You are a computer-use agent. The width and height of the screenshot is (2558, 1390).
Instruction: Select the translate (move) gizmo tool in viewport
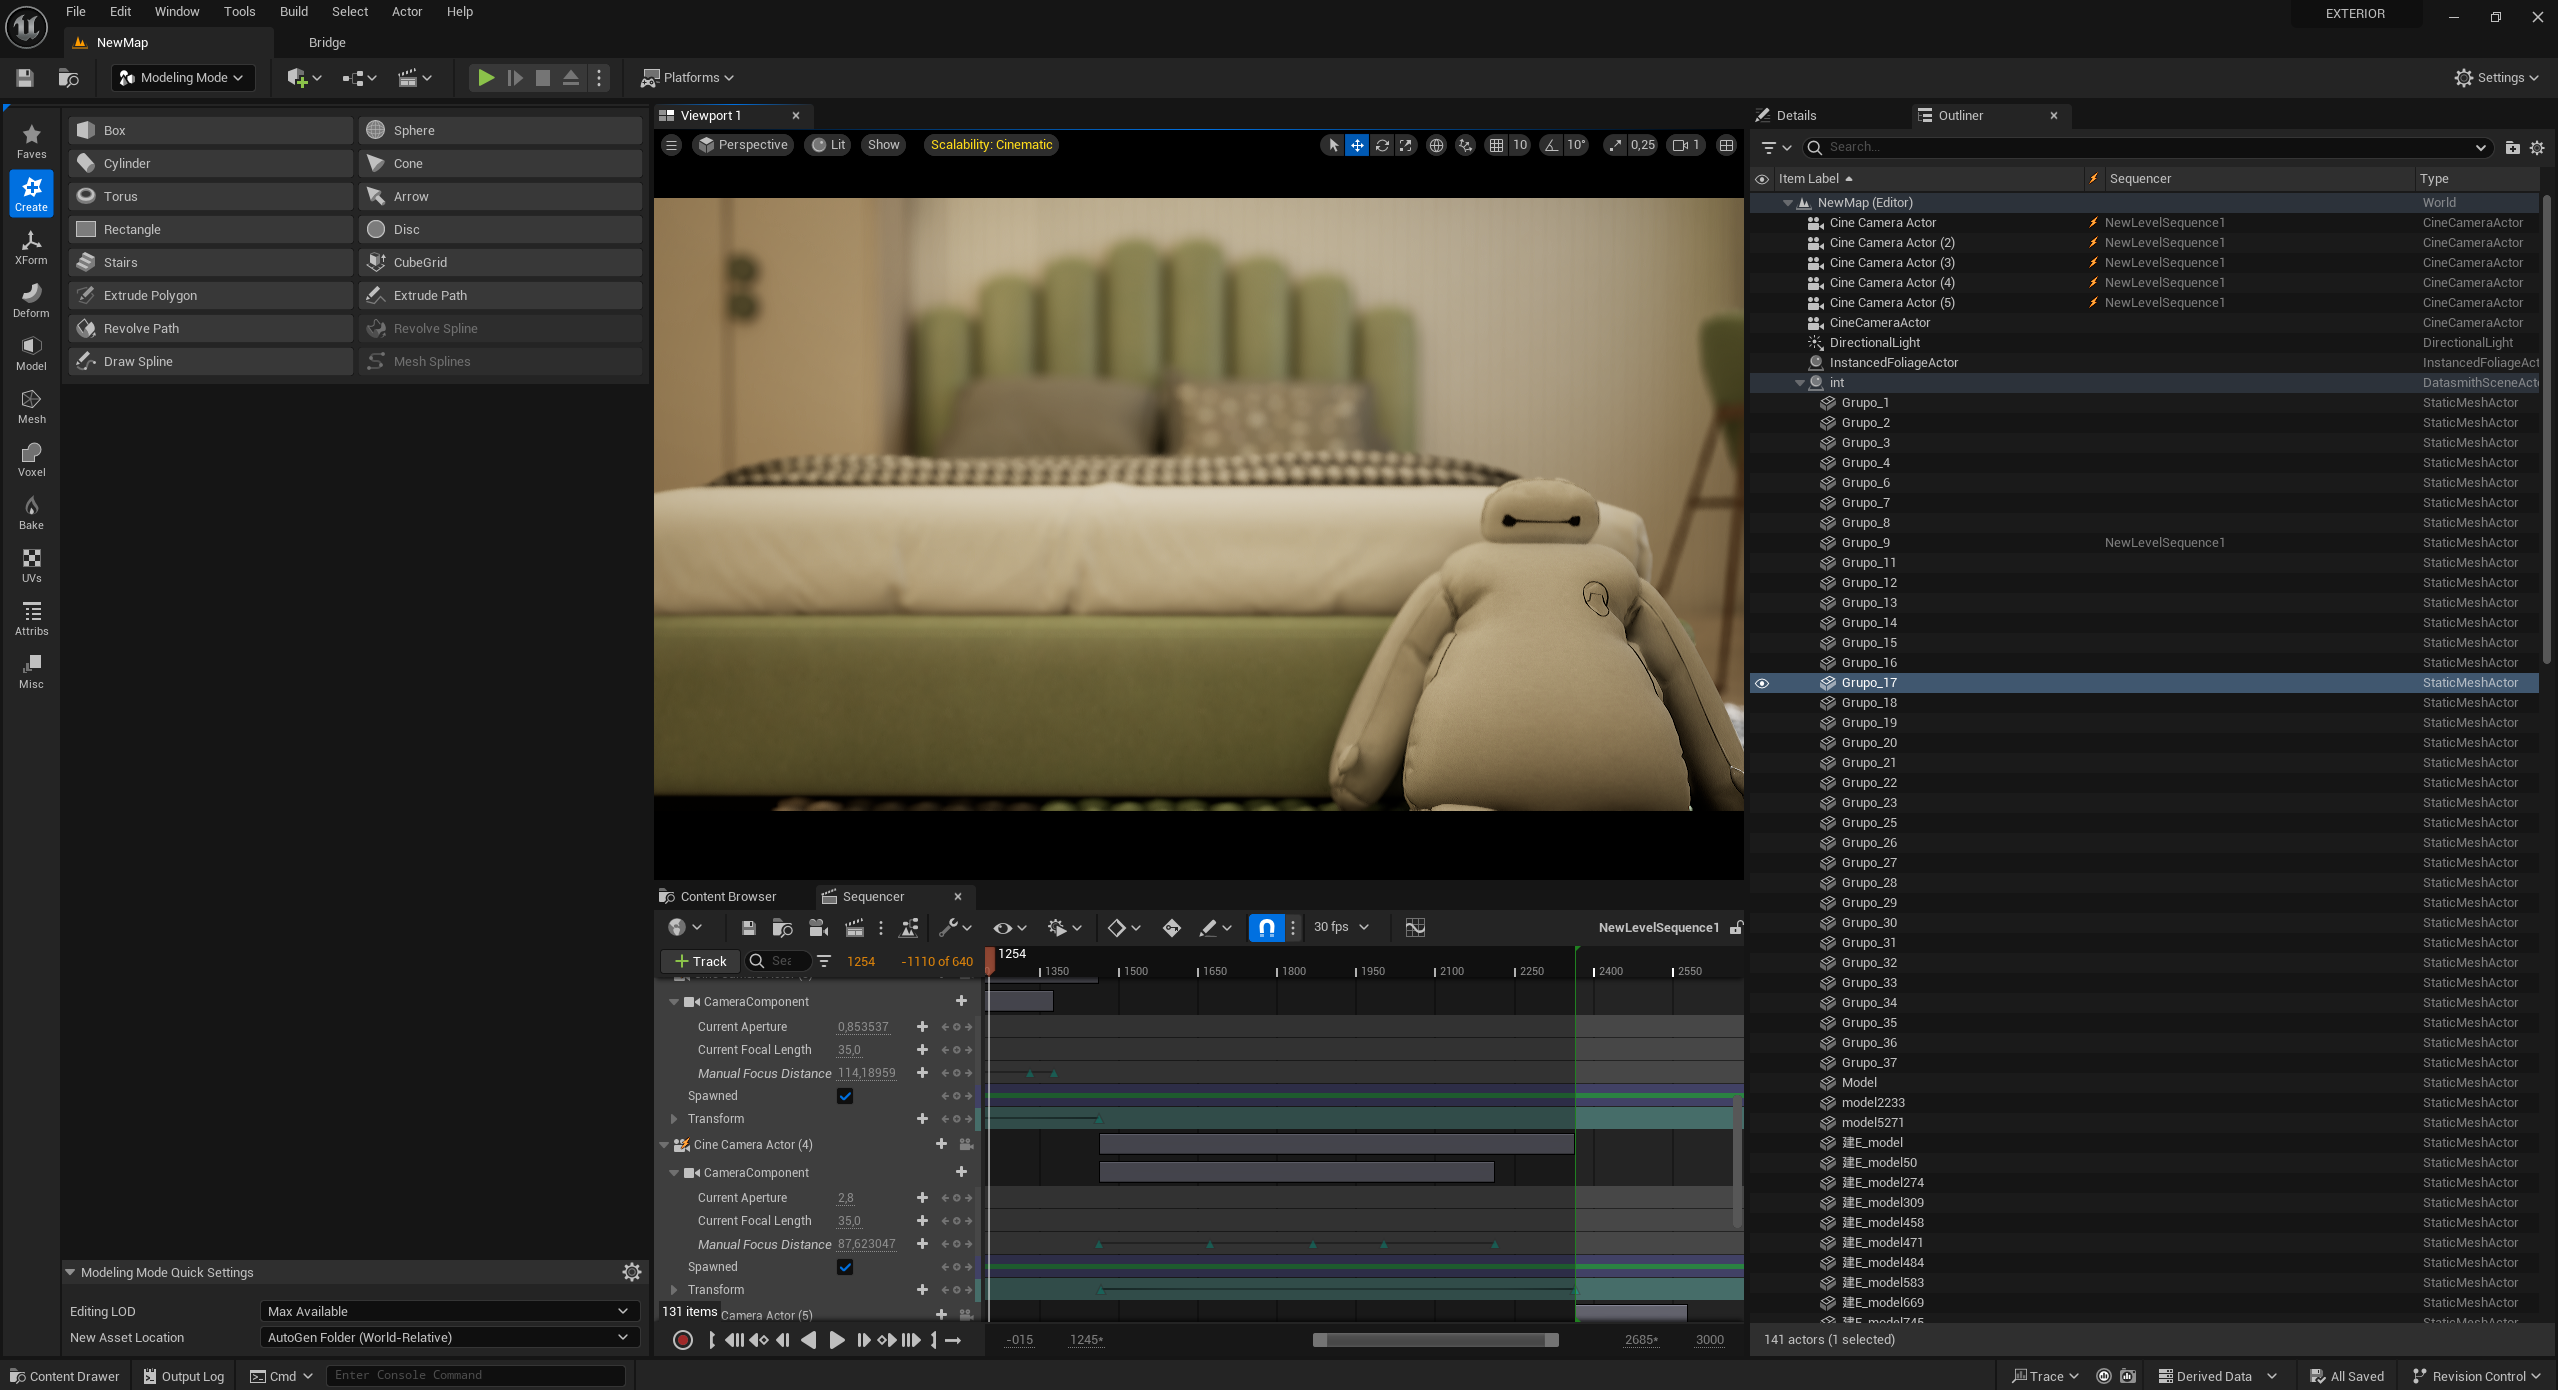(1357, 145)
